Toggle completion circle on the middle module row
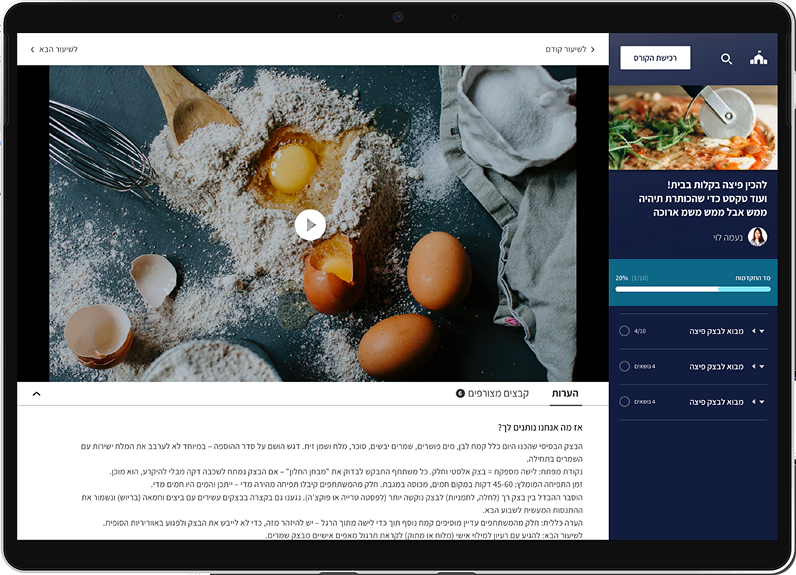Screen dimensions: 796x575 624,366
